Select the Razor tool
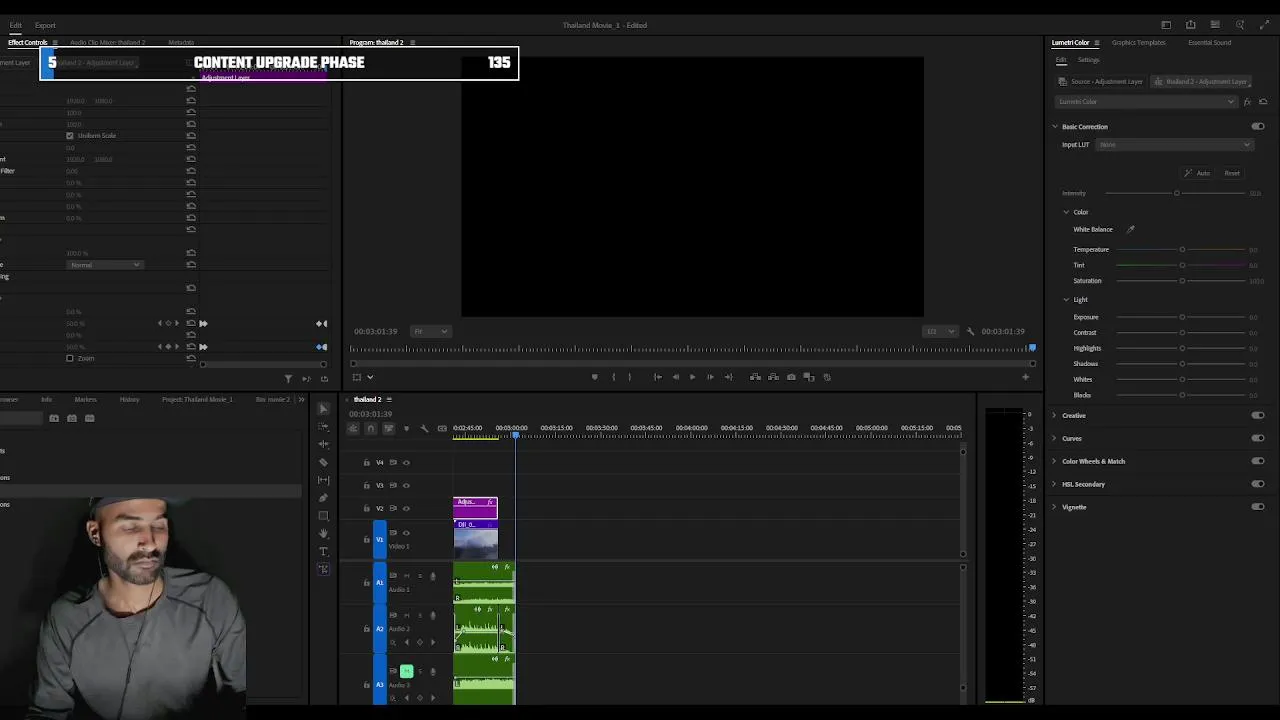1280x720 pixels. 323,462
